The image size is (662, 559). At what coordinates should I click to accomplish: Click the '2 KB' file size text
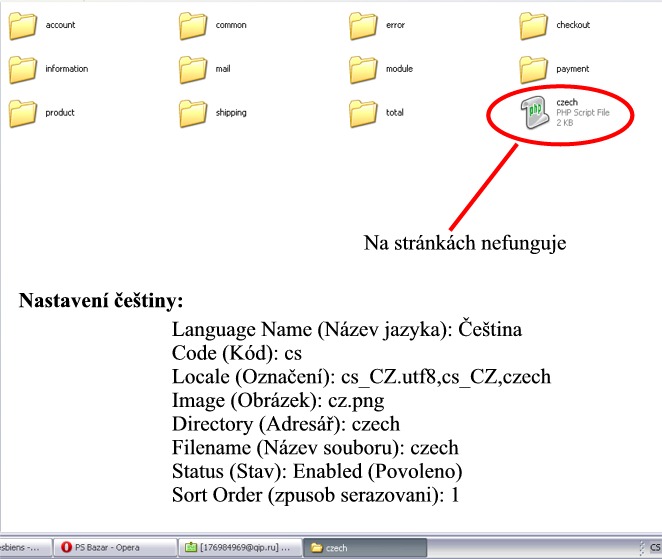564,123
